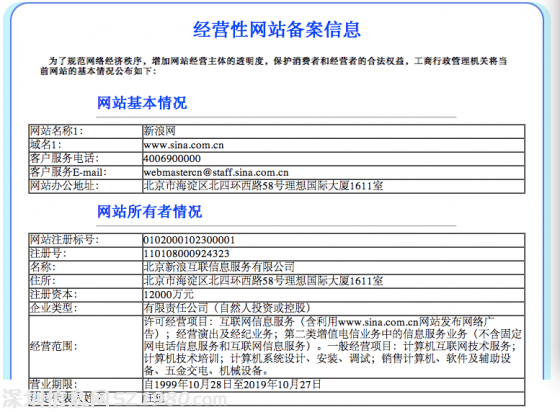Image resolution: width=560 pixels, height=412 pixels.
Task: Select the phone number 4006900000
Action: [x=172, y=159]
